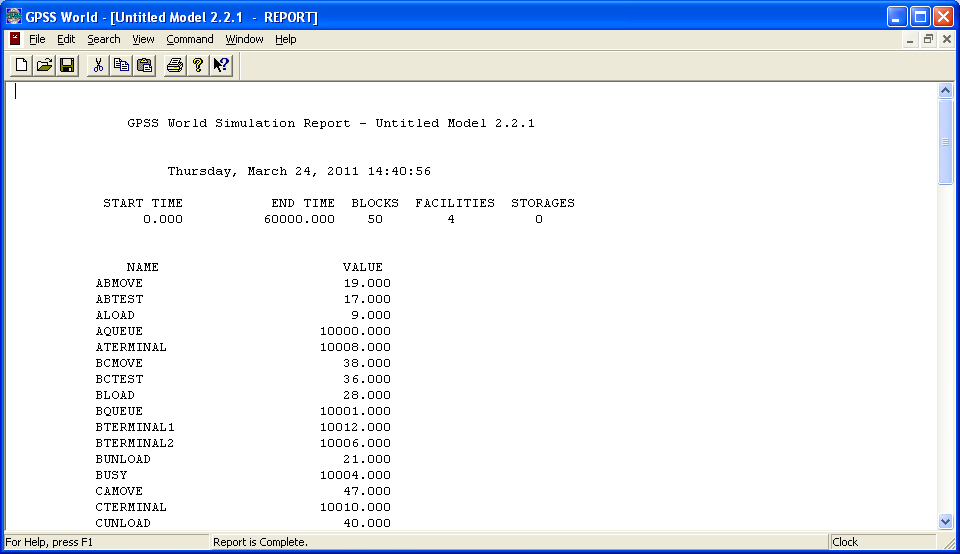Image resolution: width=960 pixels, height=554 pixels.
Task: Open the Edit menu
Action: 66,39
